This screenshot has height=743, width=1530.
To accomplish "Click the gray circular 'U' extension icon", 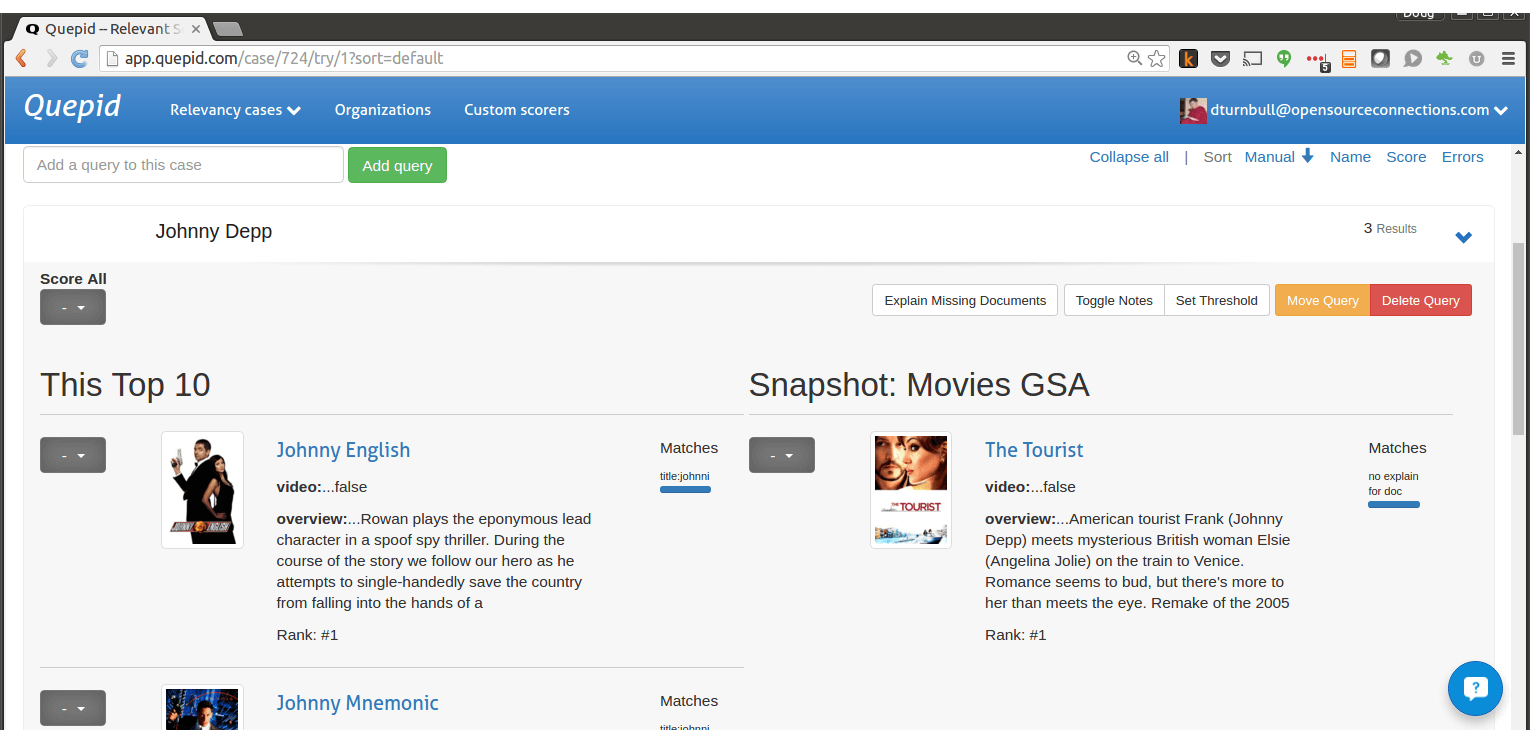I will [1476, 59].
